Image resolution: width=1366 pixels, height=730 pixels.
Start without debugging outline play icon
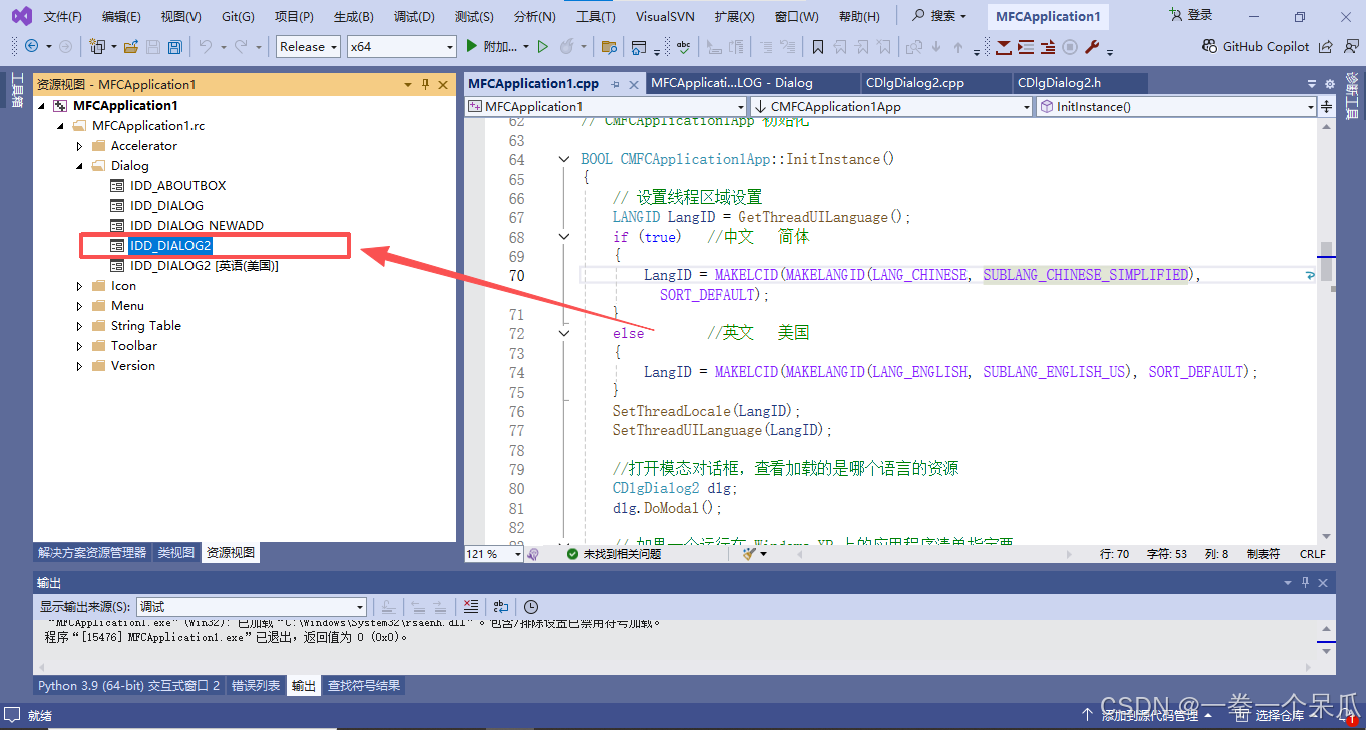tap(543, 46)
